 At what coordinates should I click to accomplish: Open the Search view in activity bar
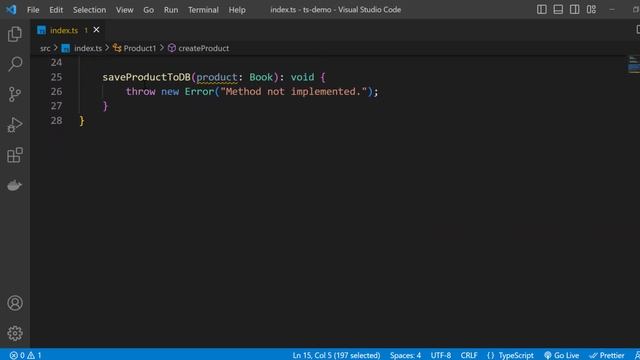(x=15, y=64)
